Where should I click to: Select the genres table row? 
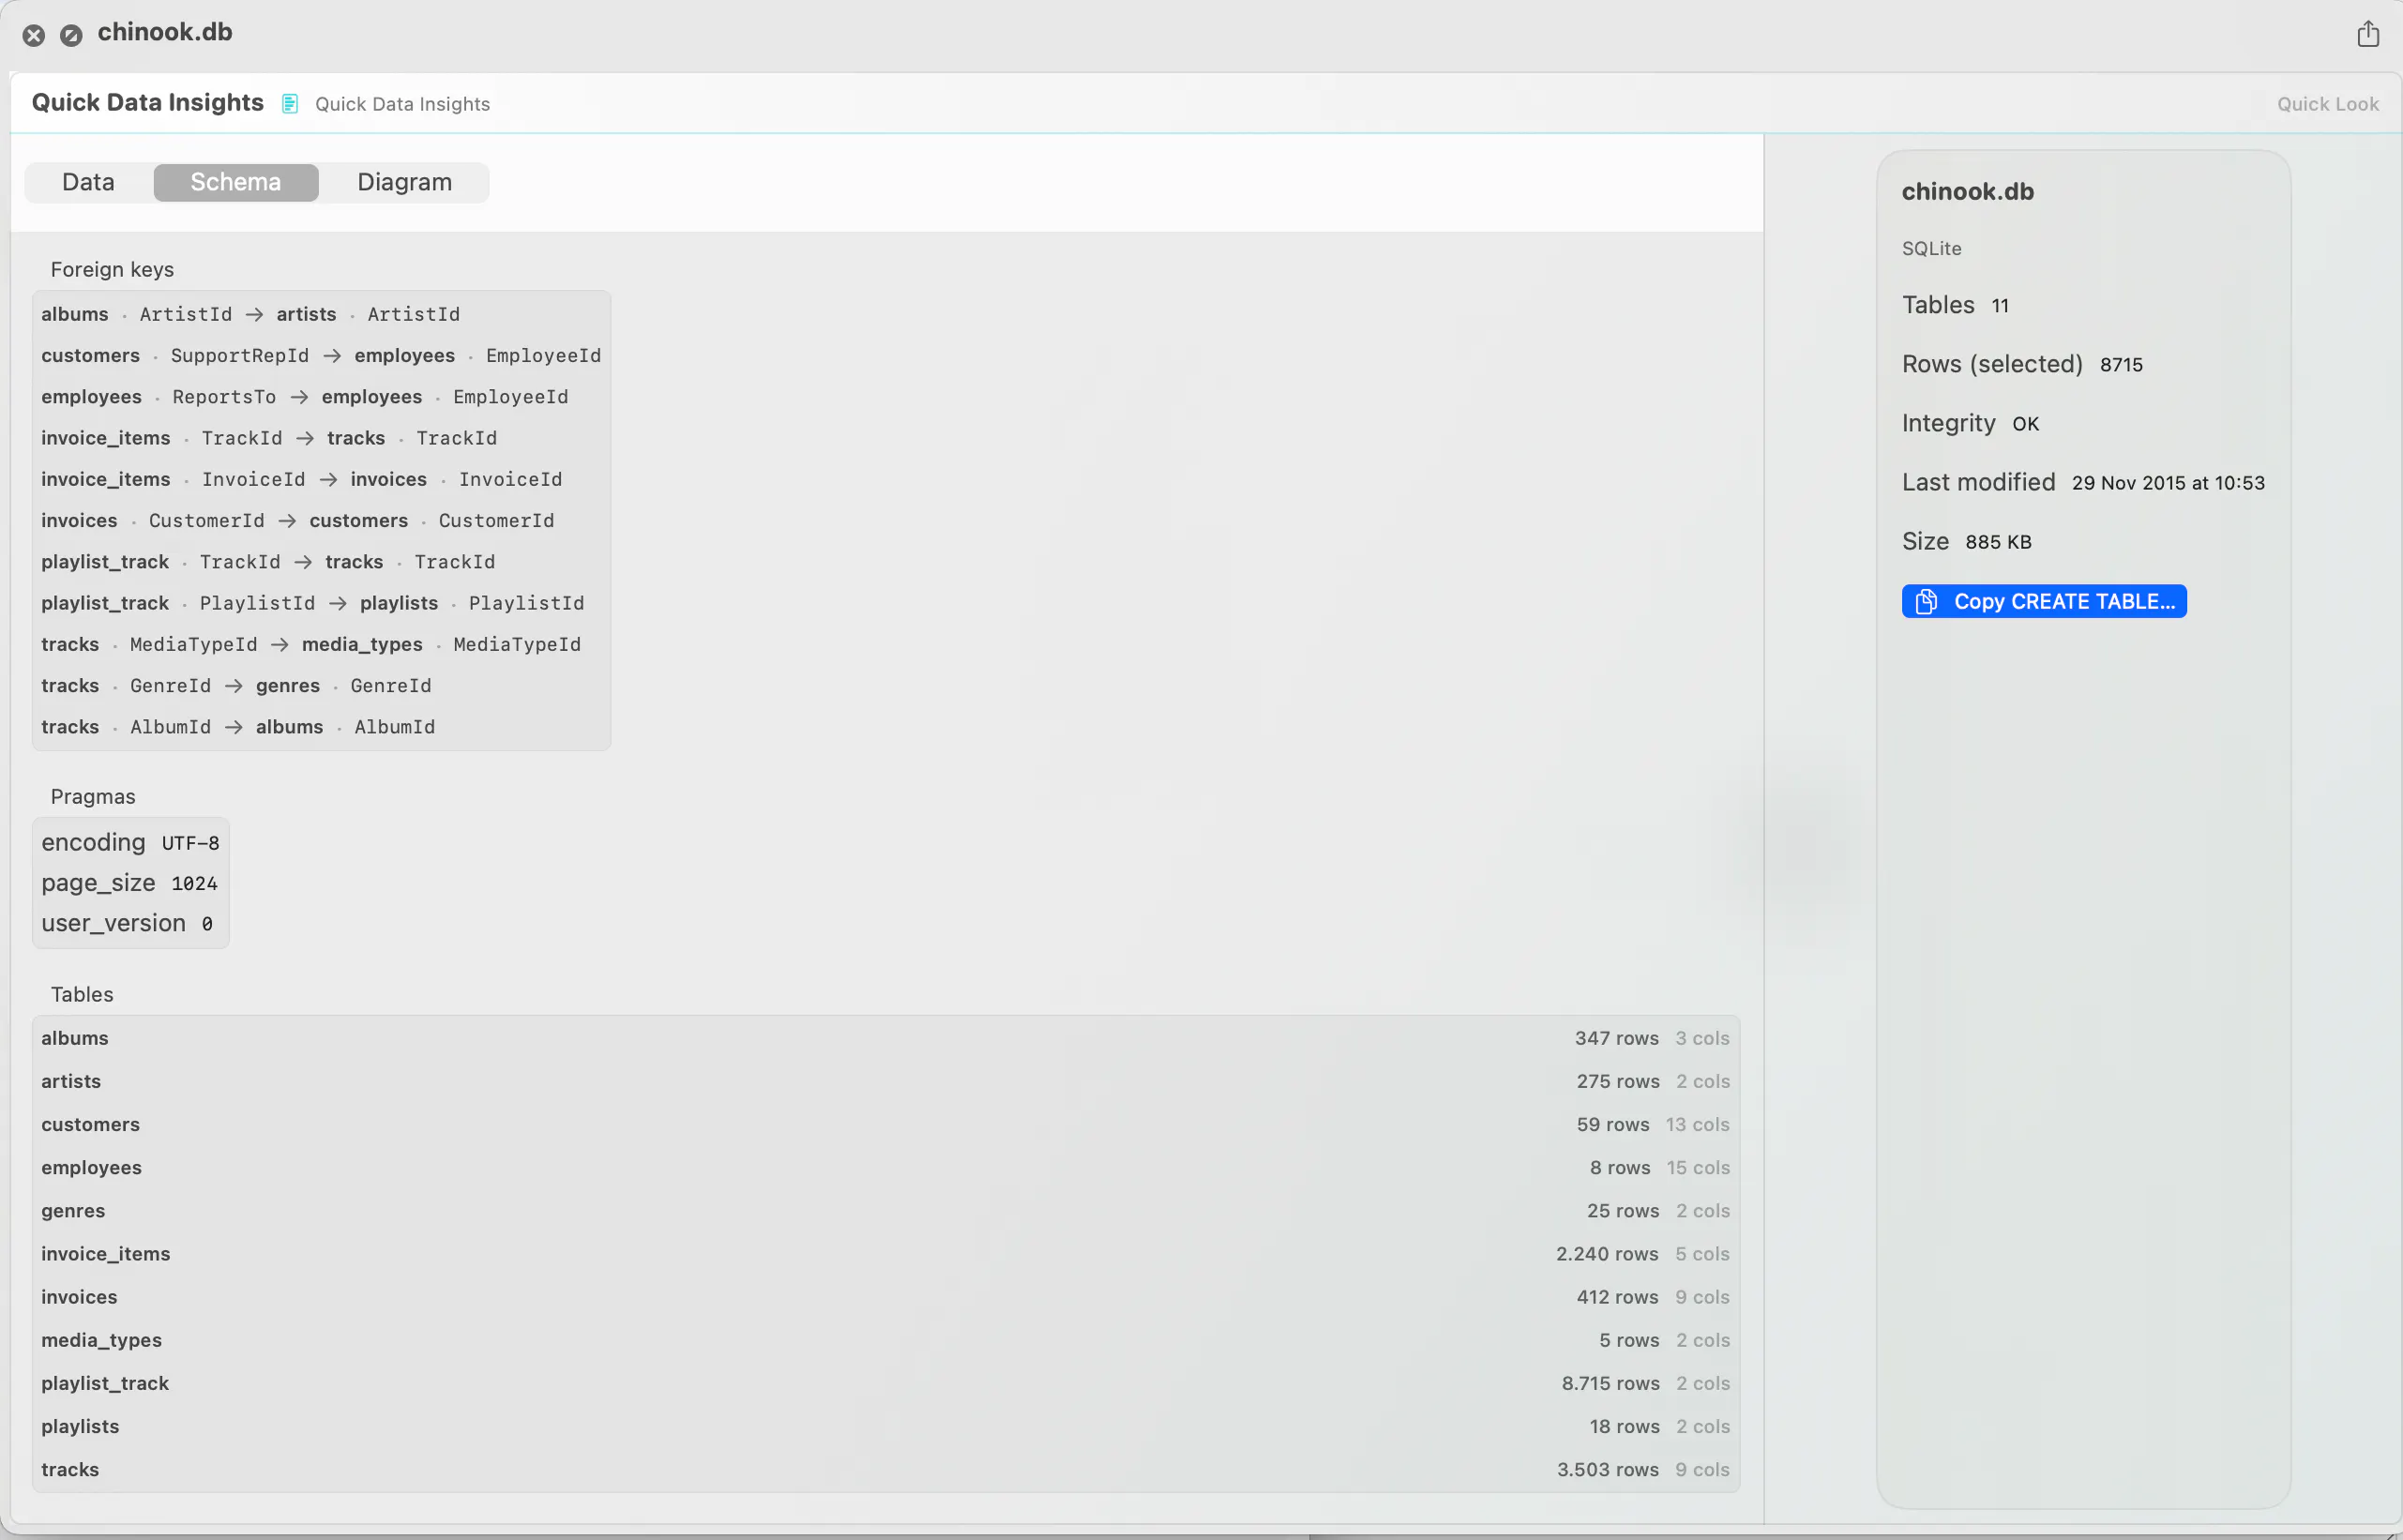coord(885,1210)
